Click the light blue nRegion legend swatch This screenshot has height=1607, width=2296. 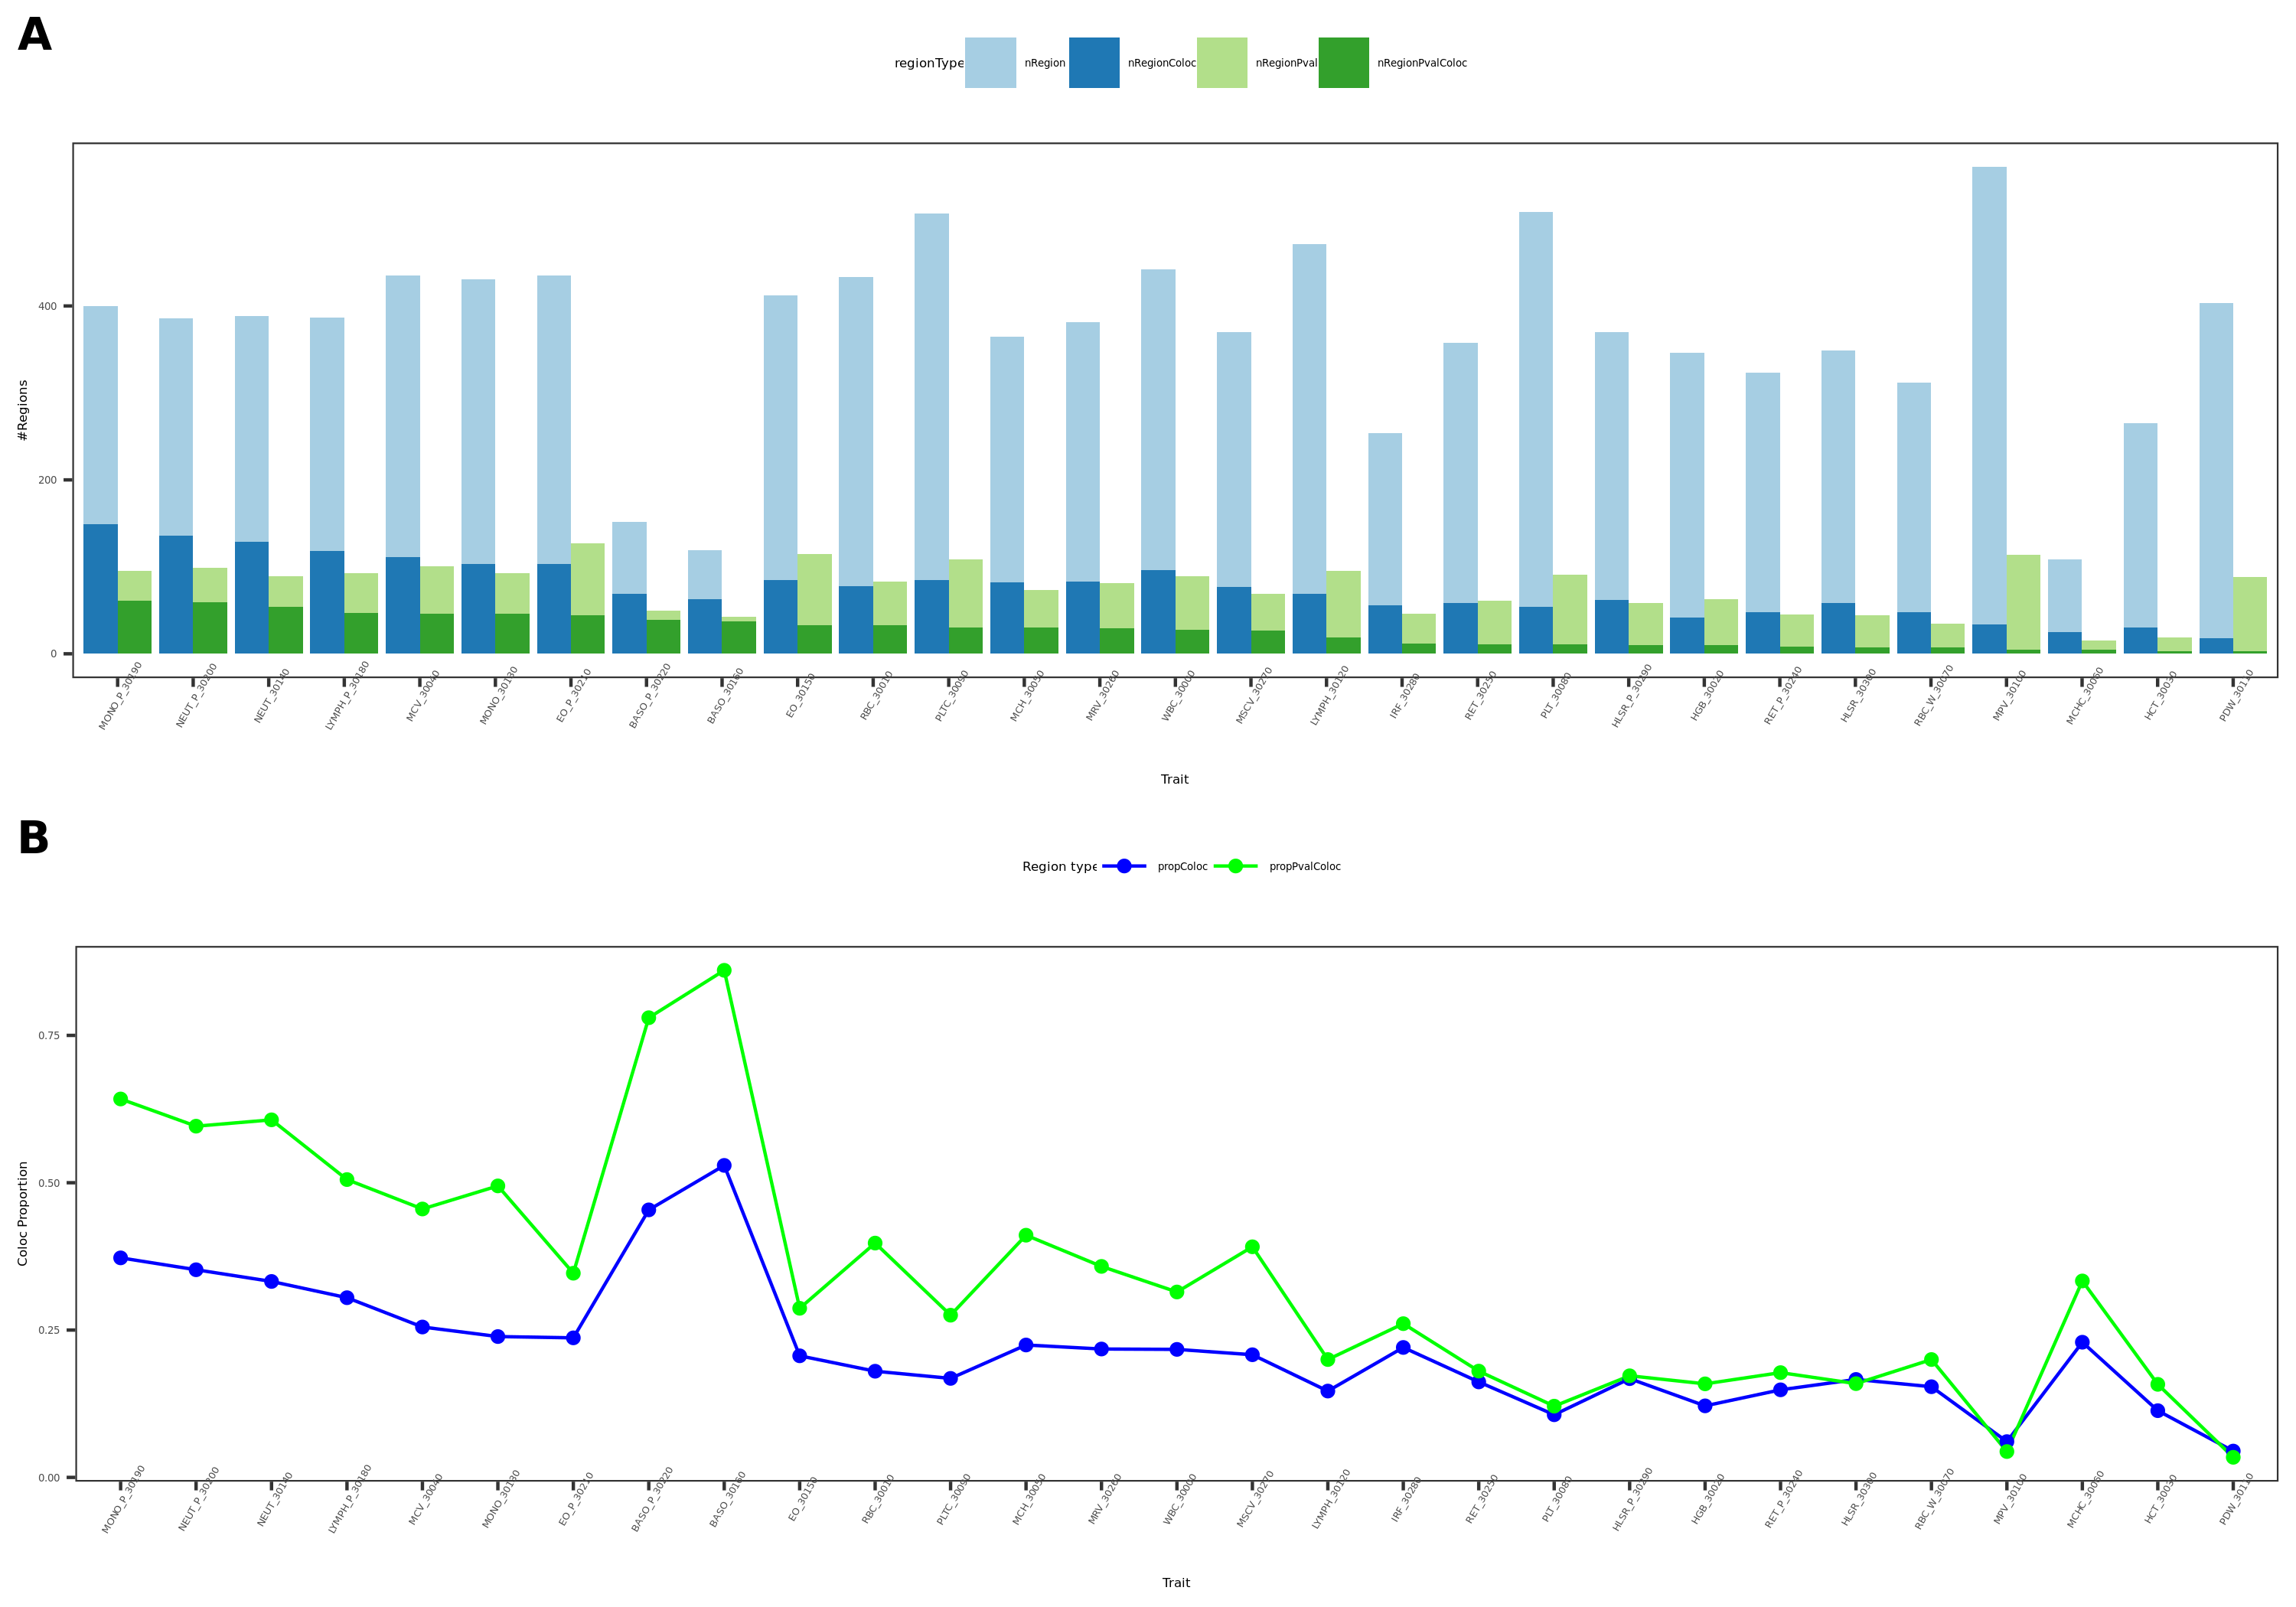(x=990, y=63)
